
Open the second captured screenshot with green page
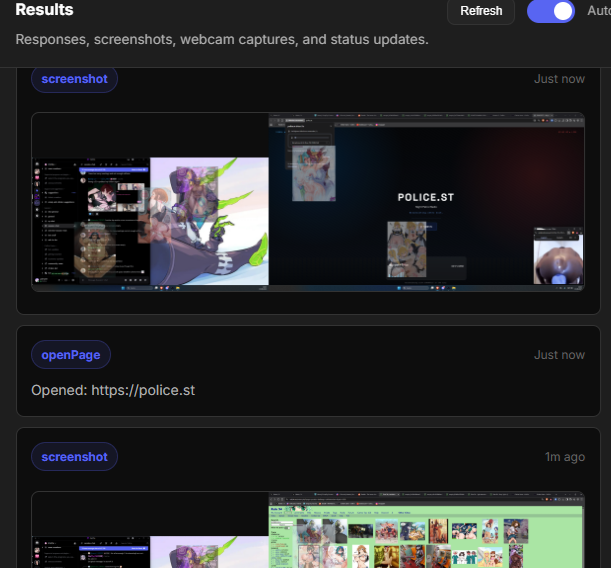pyautogui.click(x=308, y=530)
